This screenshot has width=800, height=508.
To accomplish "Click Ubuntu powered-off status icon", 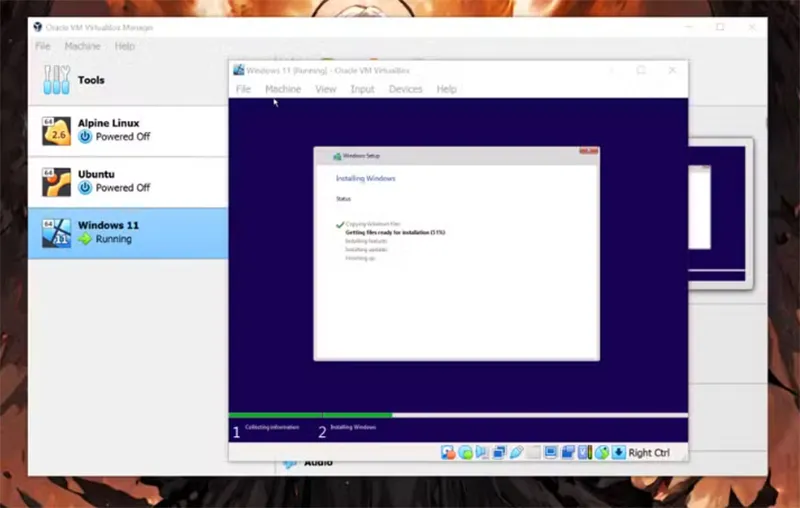I will (85, 188).
